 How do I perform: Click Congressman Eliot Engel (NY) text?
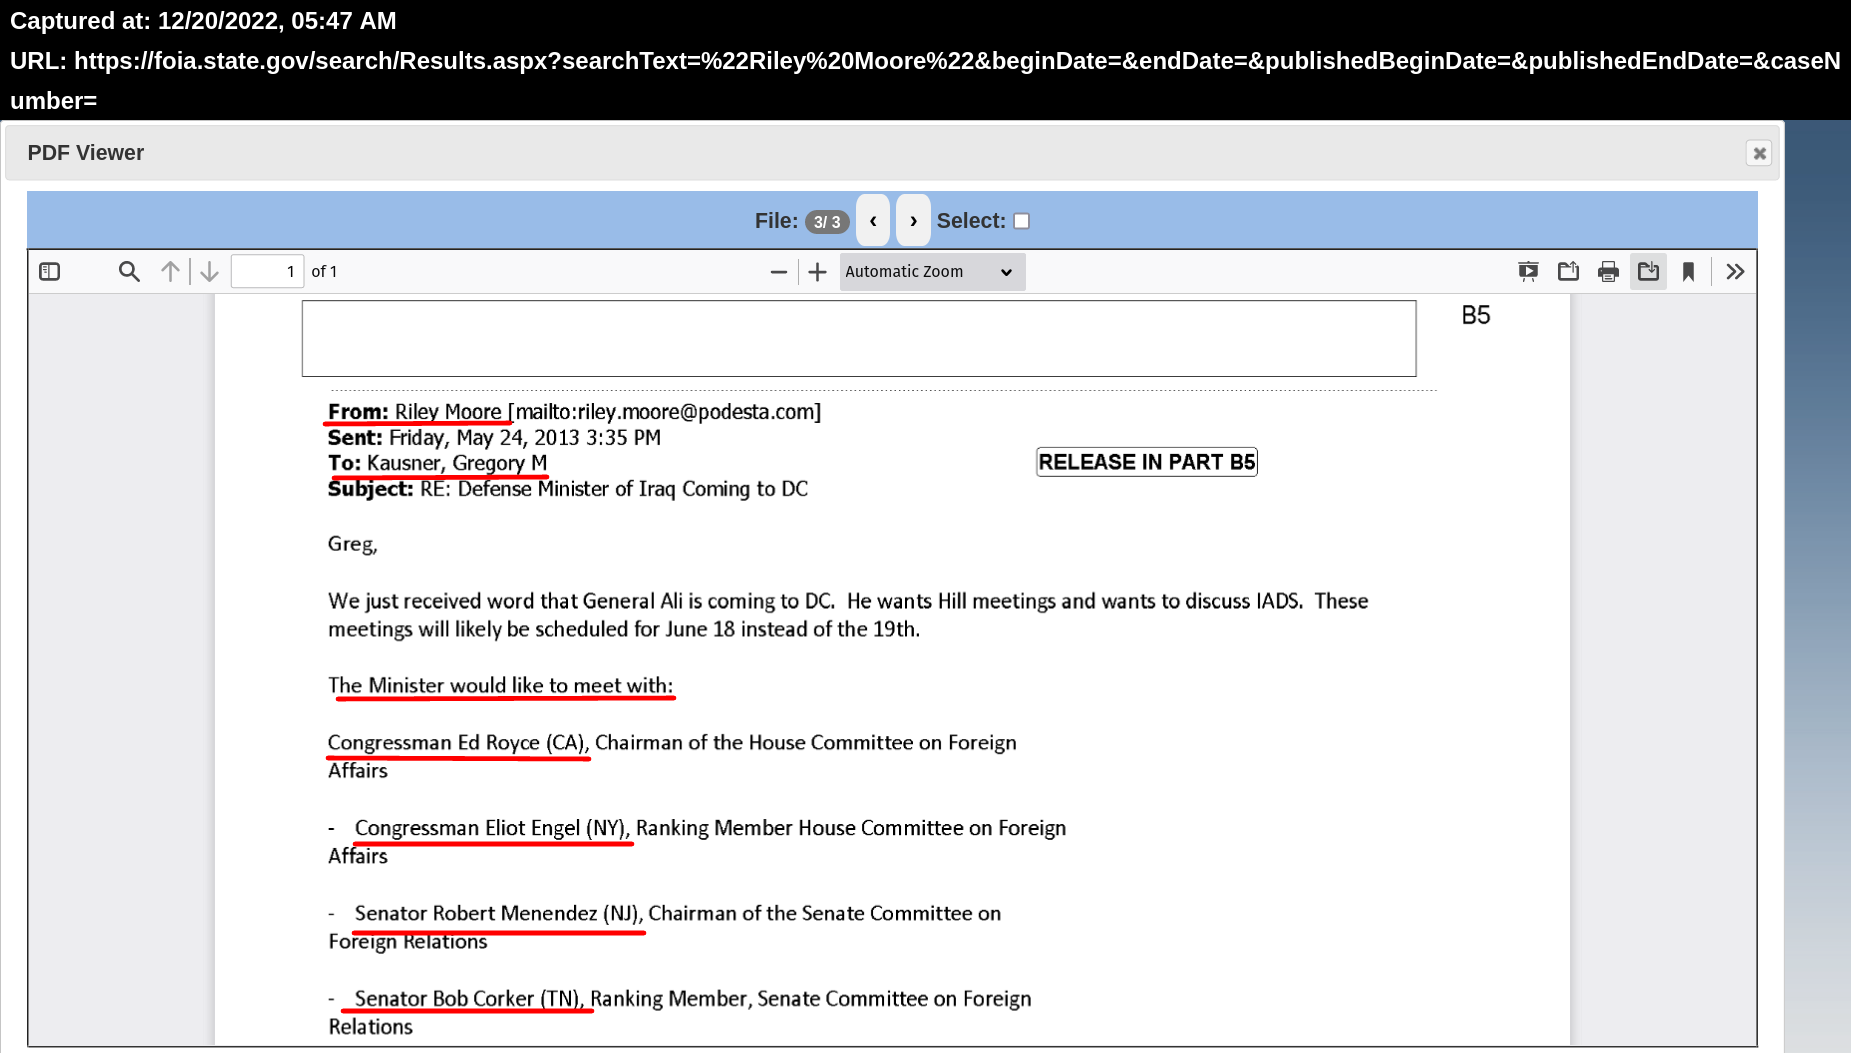point(491,828)
